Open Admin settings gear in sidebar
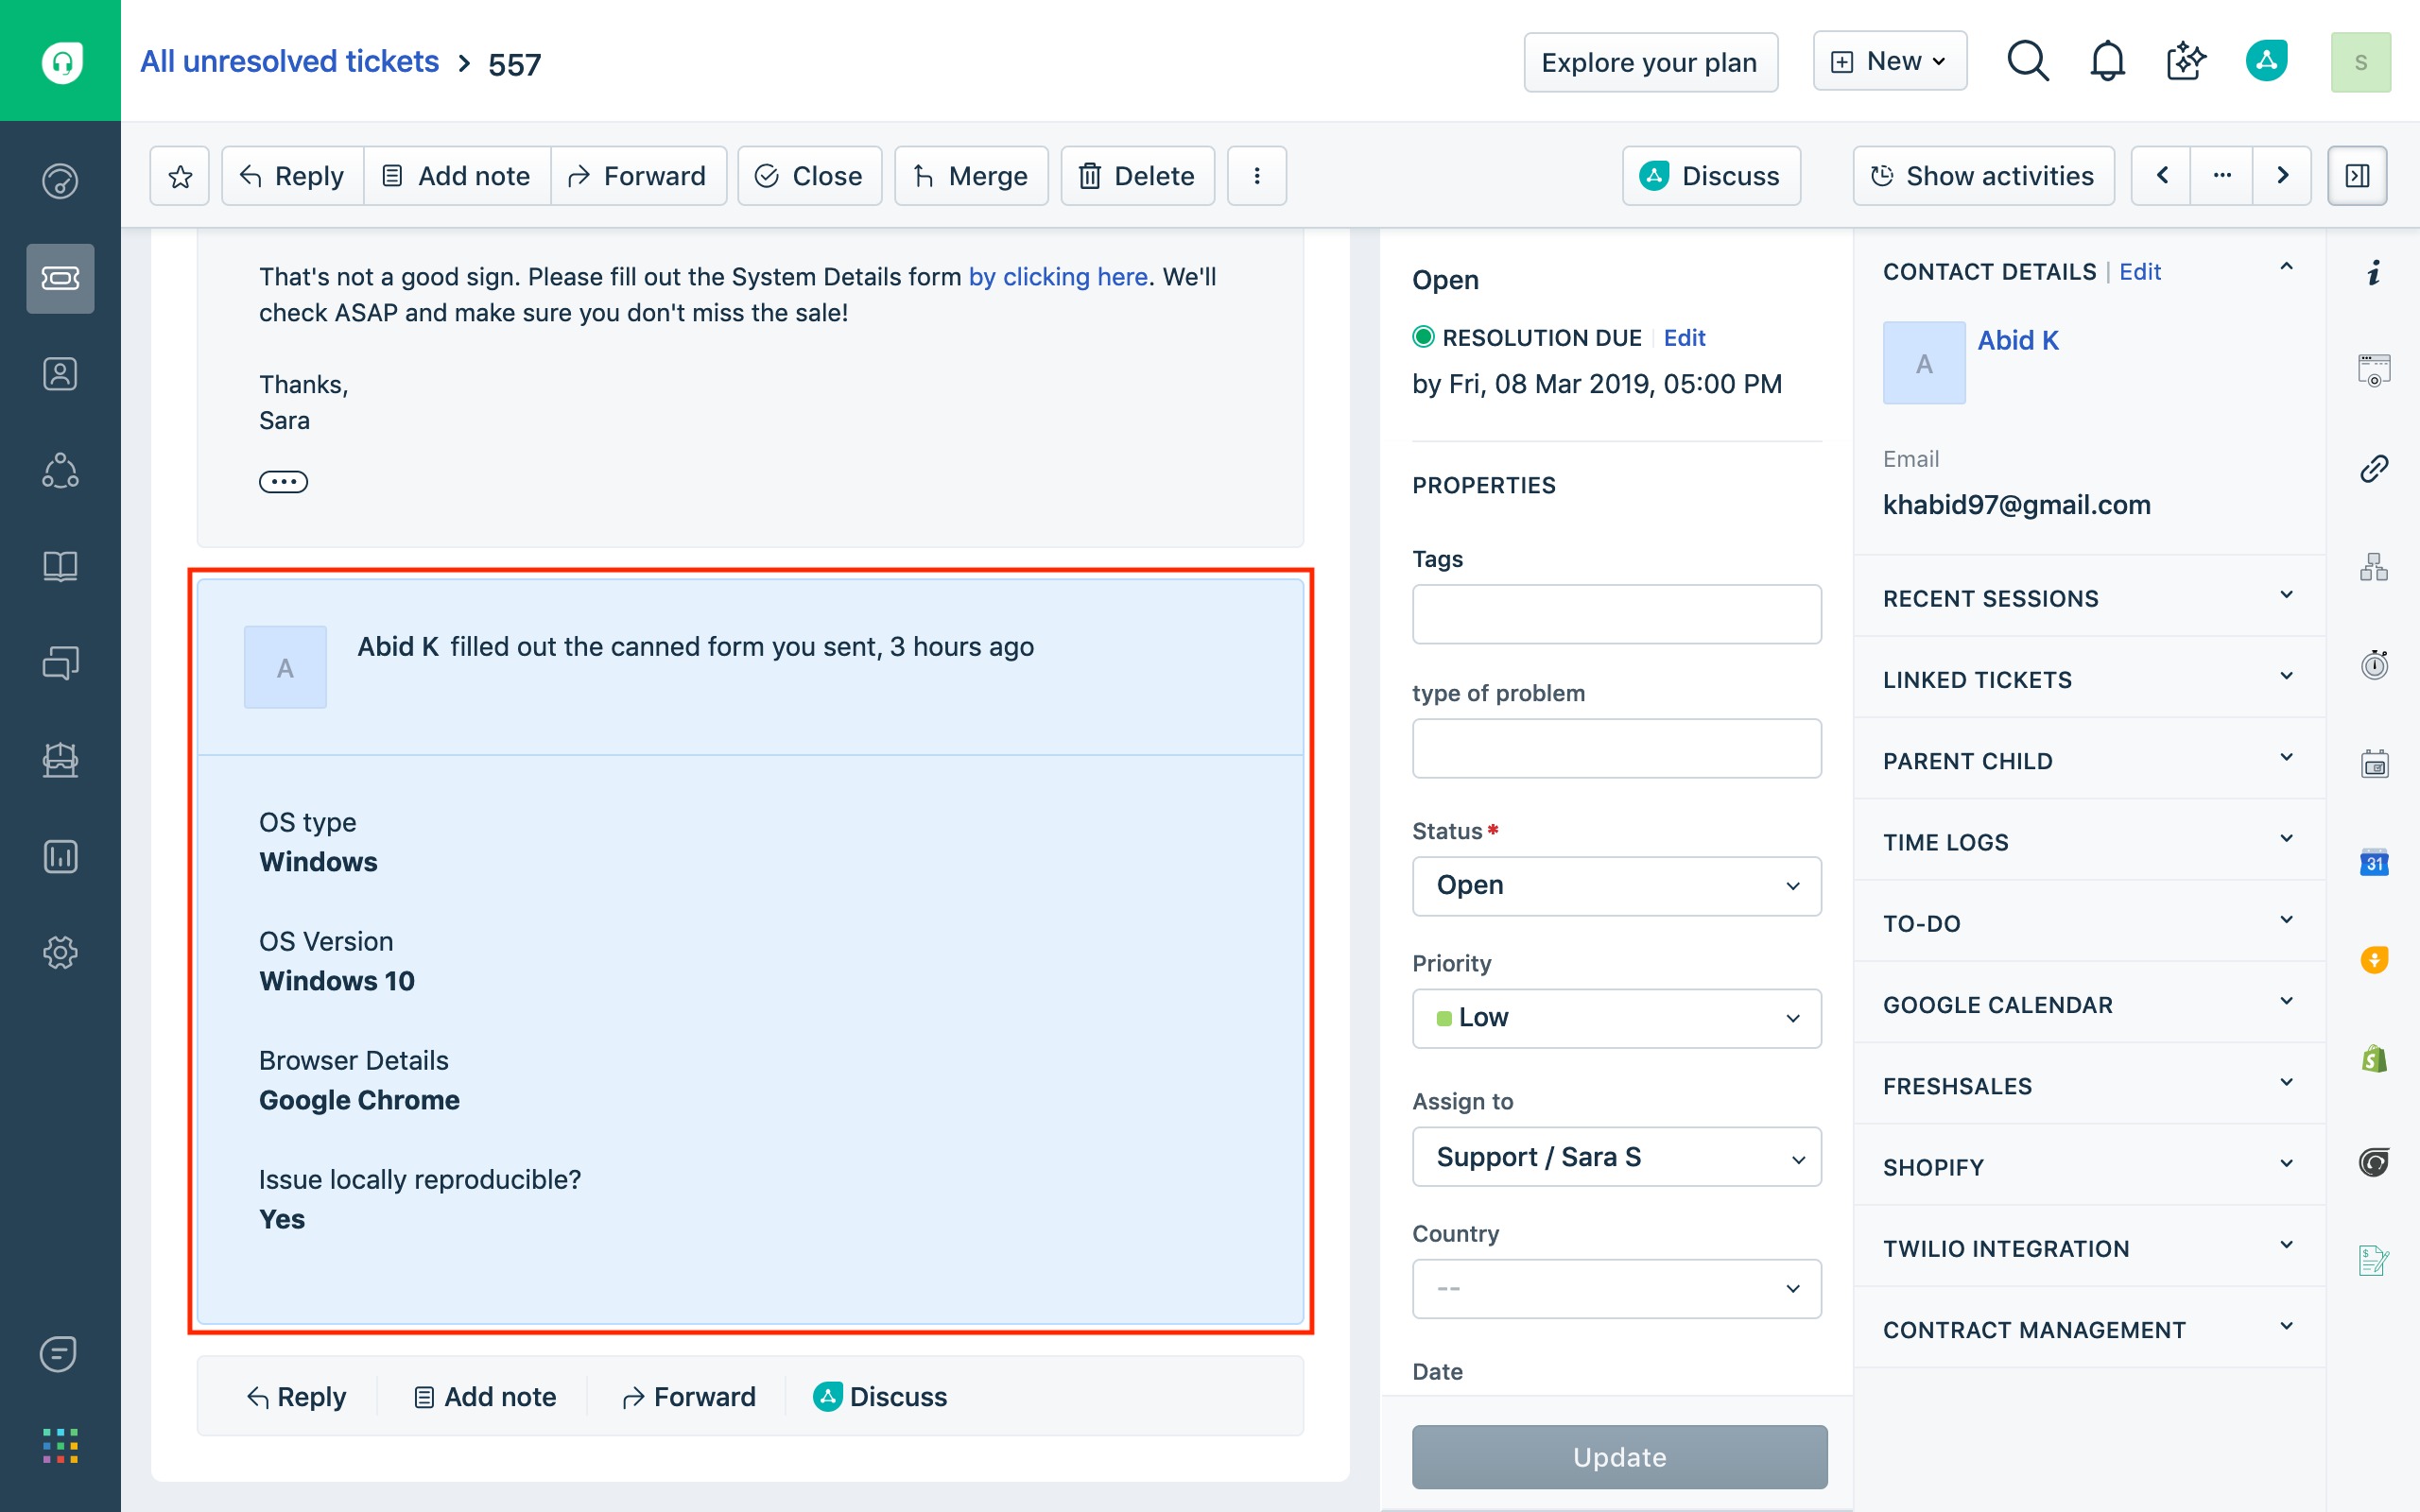This screenshot has width=2420, height=1512. click(60, 952)
